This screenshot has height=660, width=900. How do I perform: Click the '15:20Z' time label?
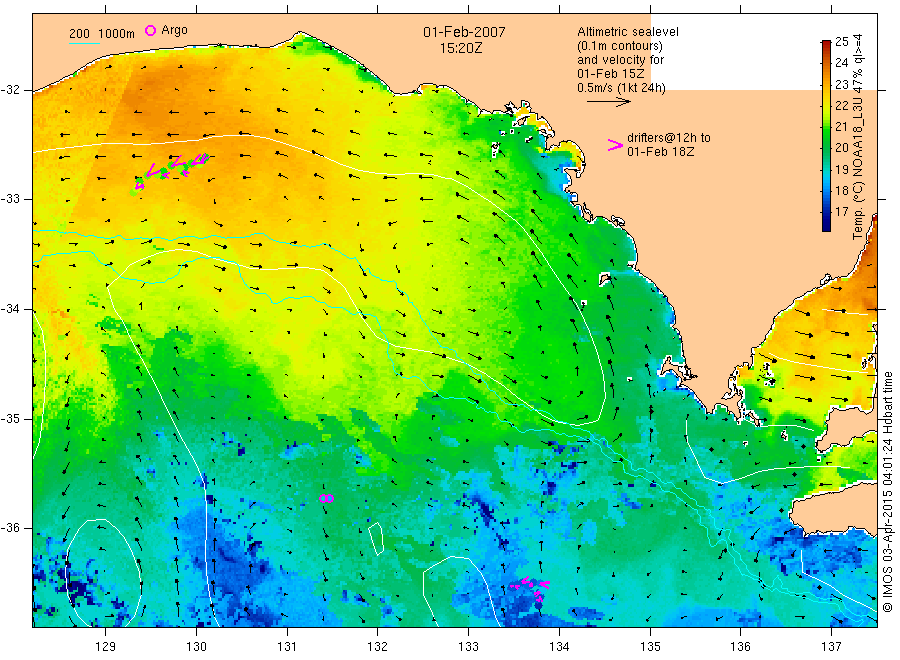[x=461, y=48]
